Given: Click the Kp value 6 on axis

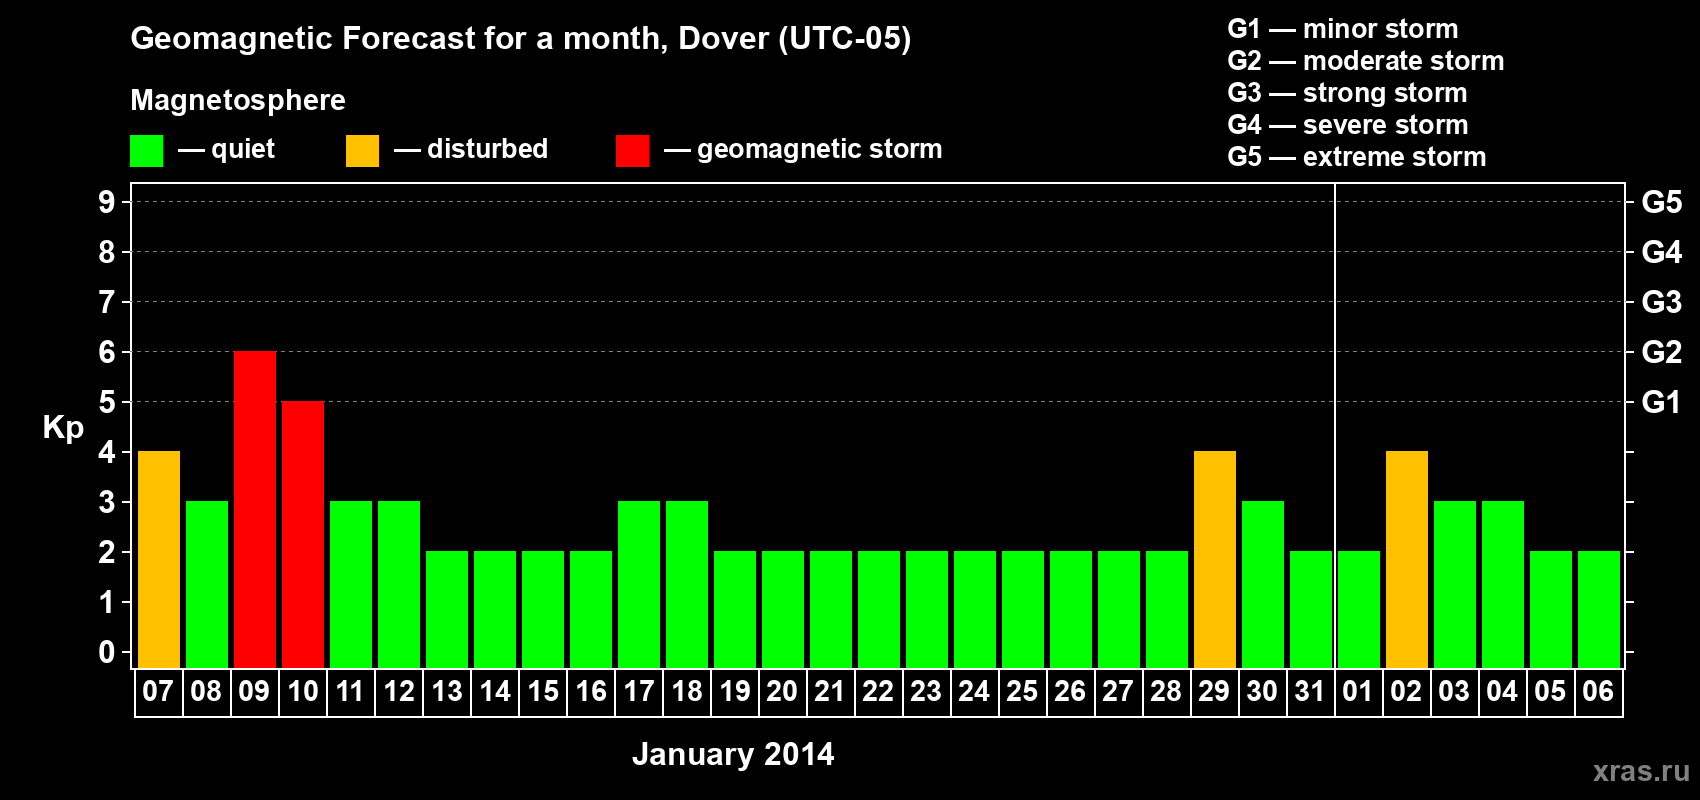Looking at the screenshot, I should click(x=107, y=352).
